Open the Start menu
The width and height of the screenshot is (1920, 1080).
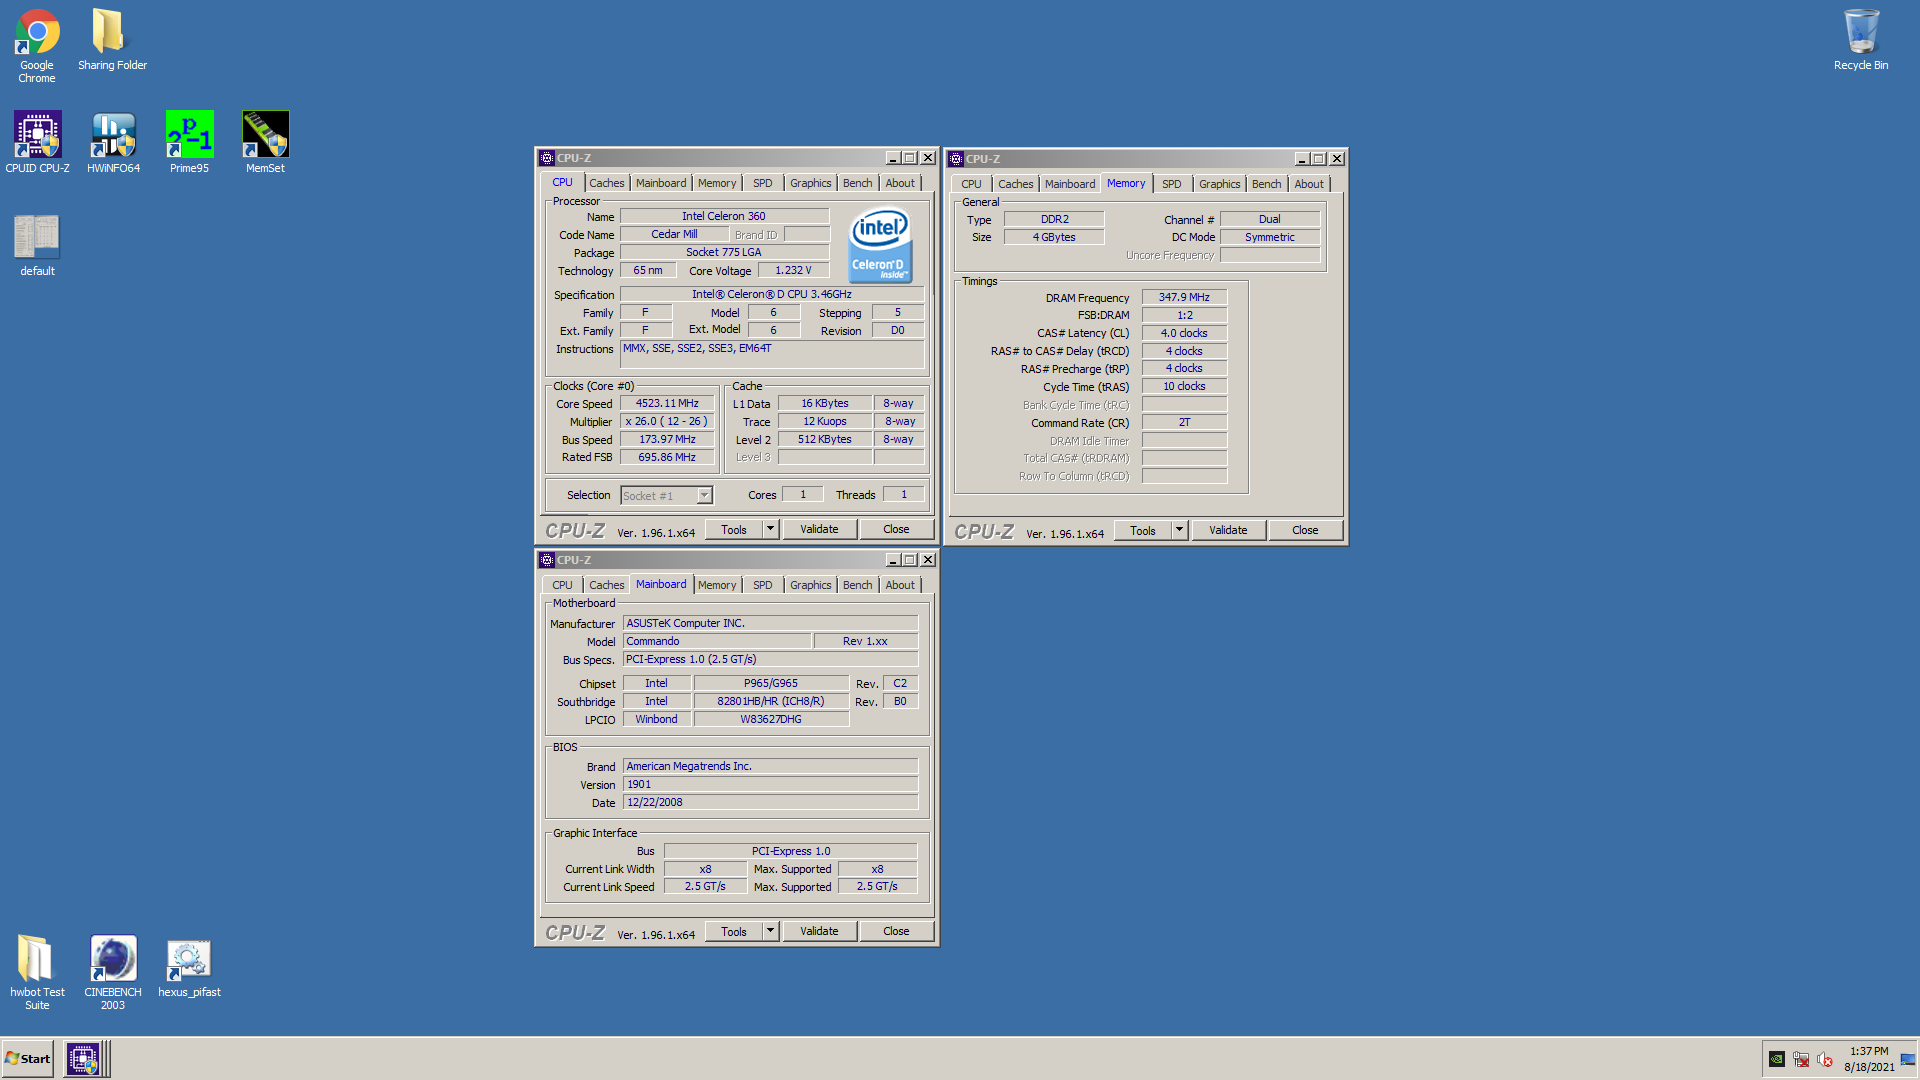[x=28, y=1059]
